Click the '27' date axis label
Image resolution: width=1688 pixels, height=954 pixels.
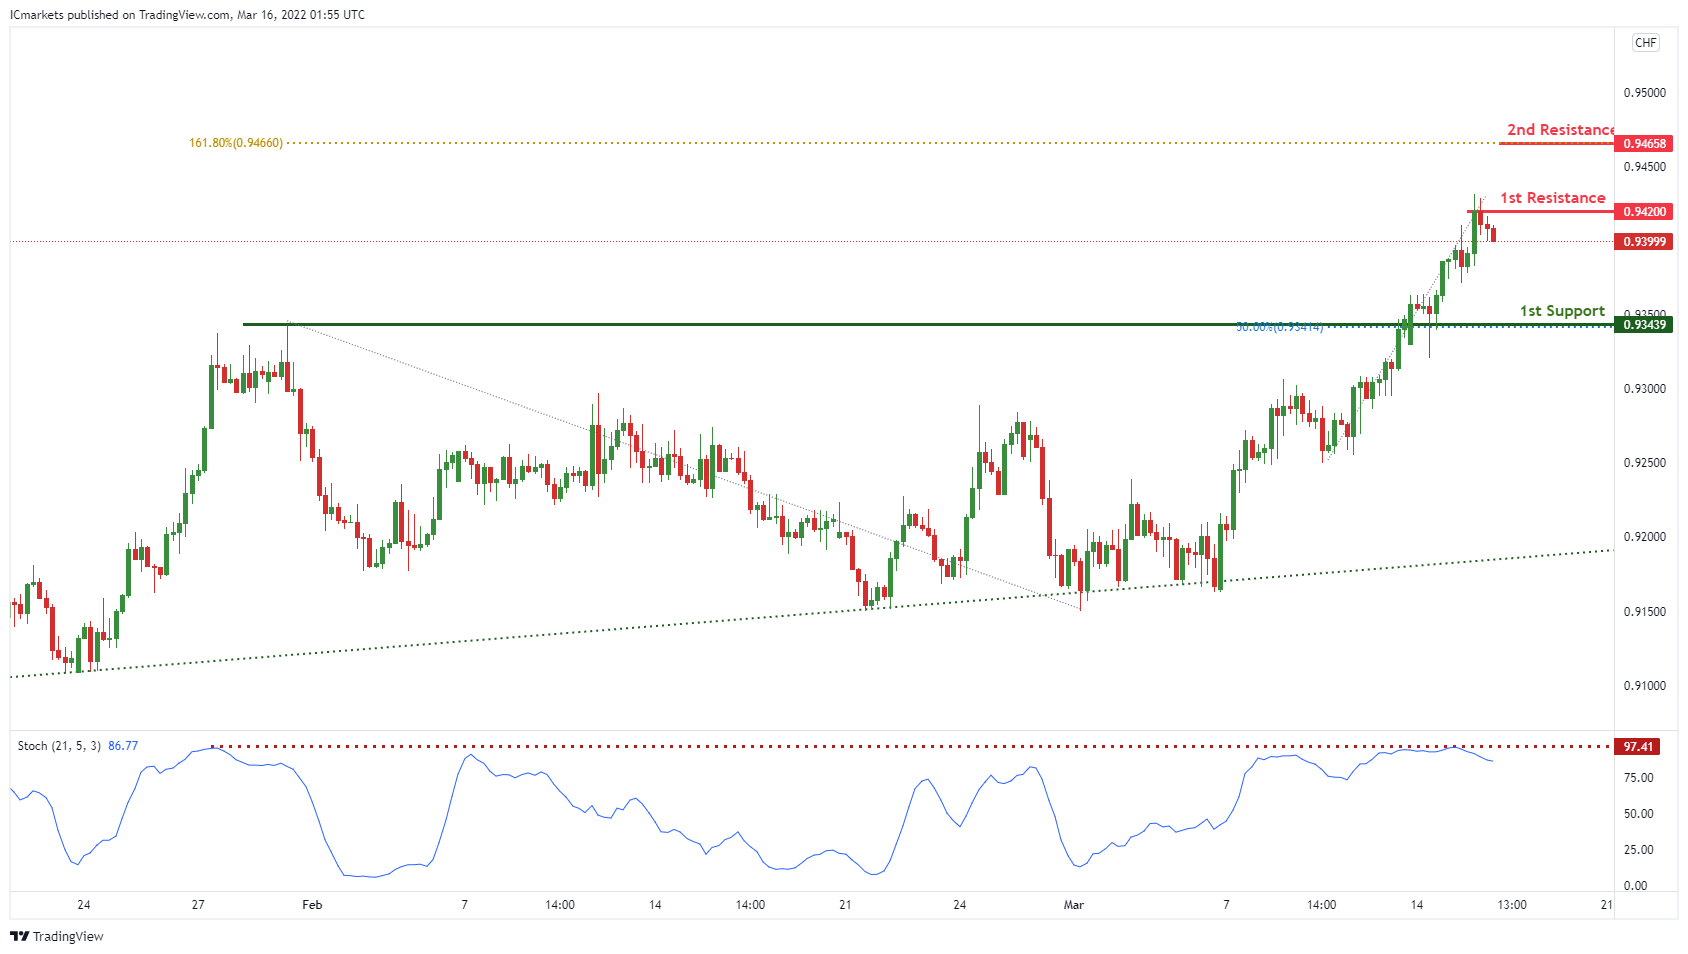198,905
